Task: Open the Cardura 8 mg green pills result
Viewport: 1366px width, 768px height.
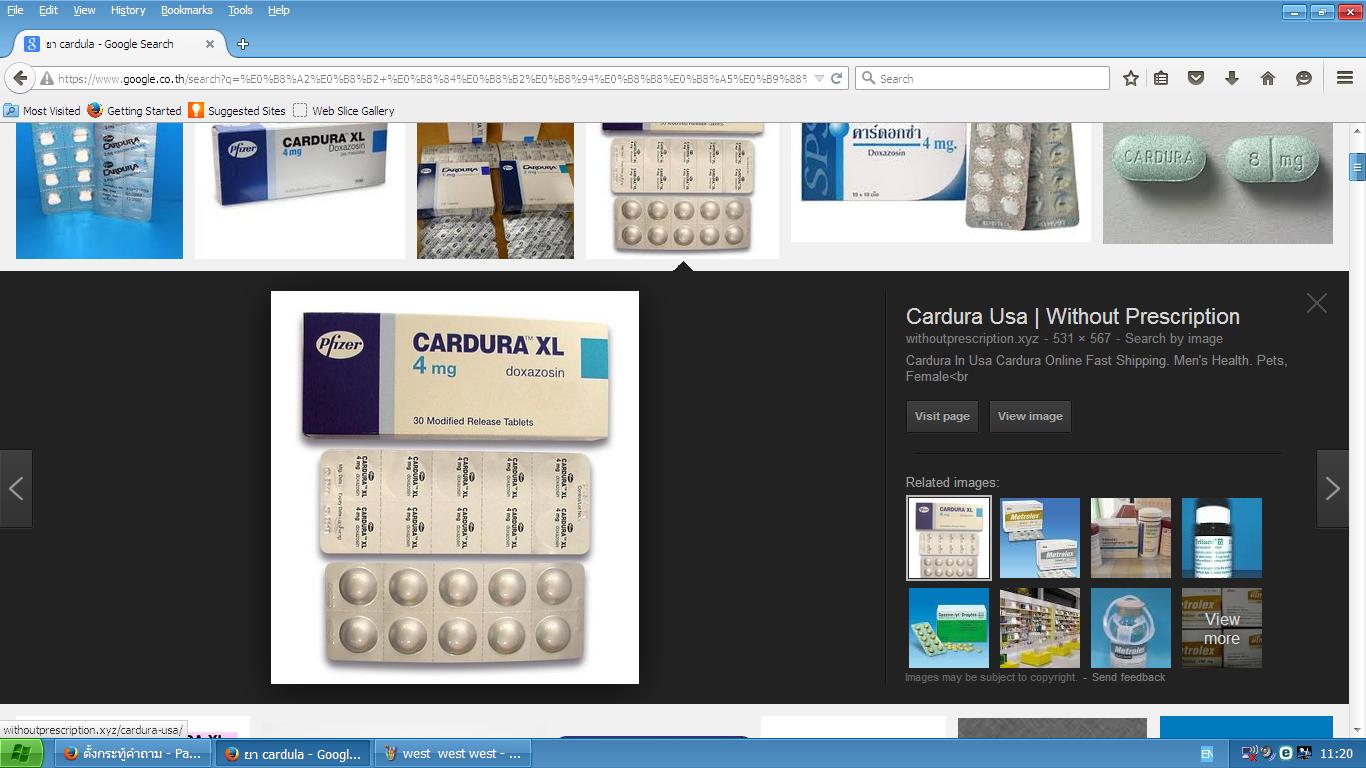Action: click(x=1218, y=183)
